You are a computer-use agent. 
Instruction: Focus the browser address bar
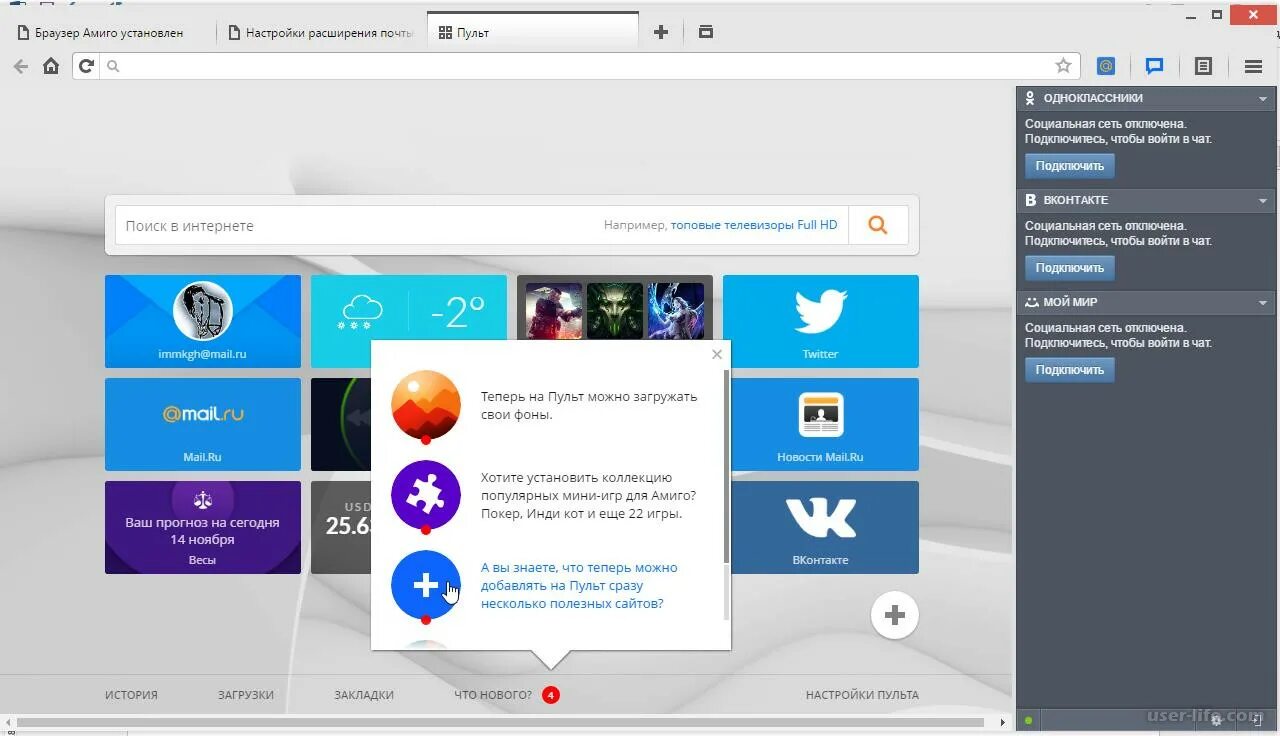point(580,66)
